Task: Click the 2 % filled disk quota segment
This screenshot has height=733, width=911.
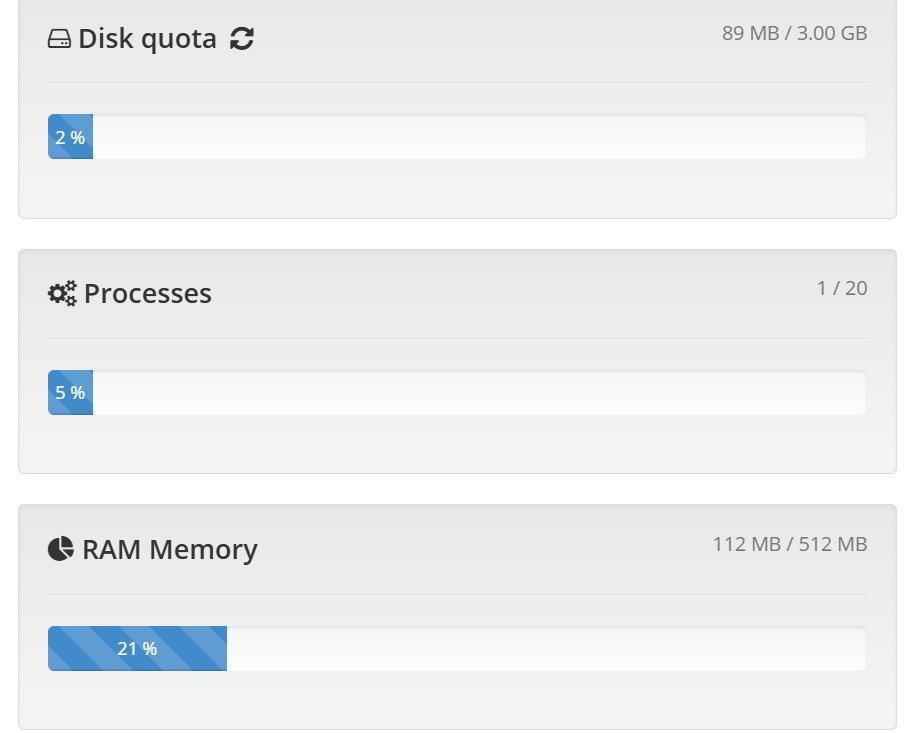Action: (70, 137)
